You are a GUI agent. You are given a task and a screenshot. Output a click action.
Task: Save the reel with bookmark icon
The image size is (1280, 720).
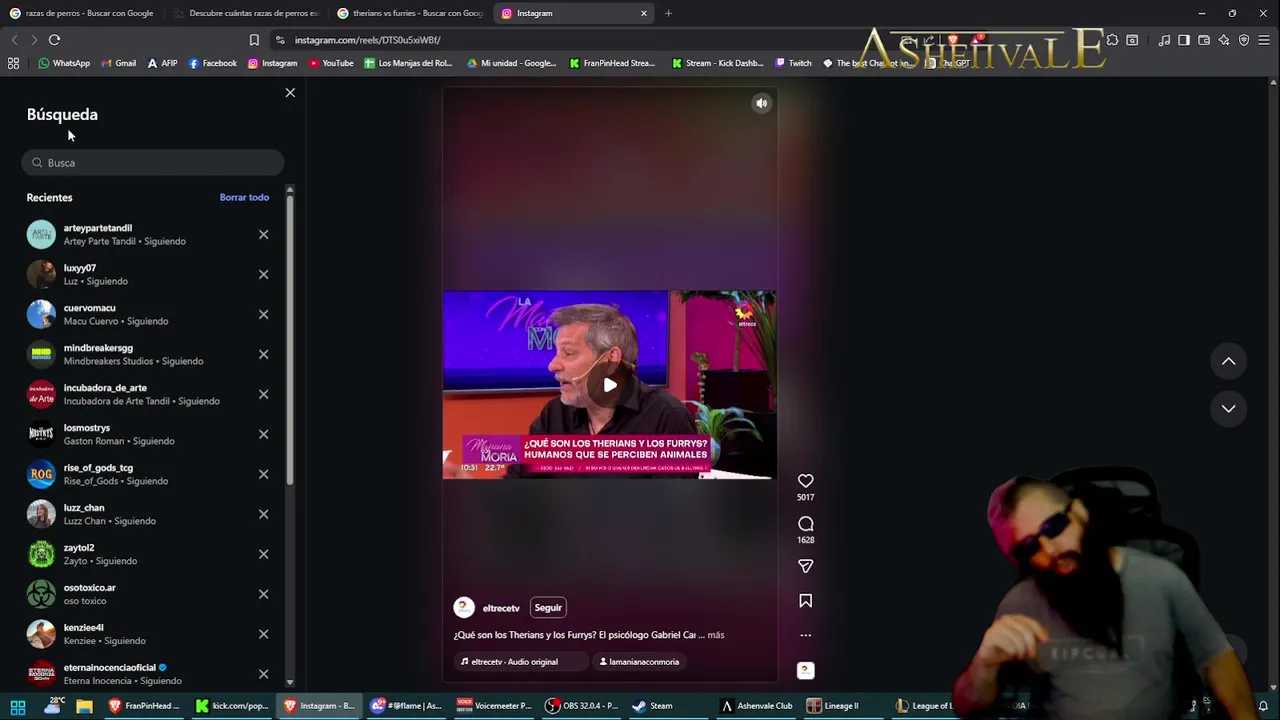pyautogui.click(x=806, y=601)
